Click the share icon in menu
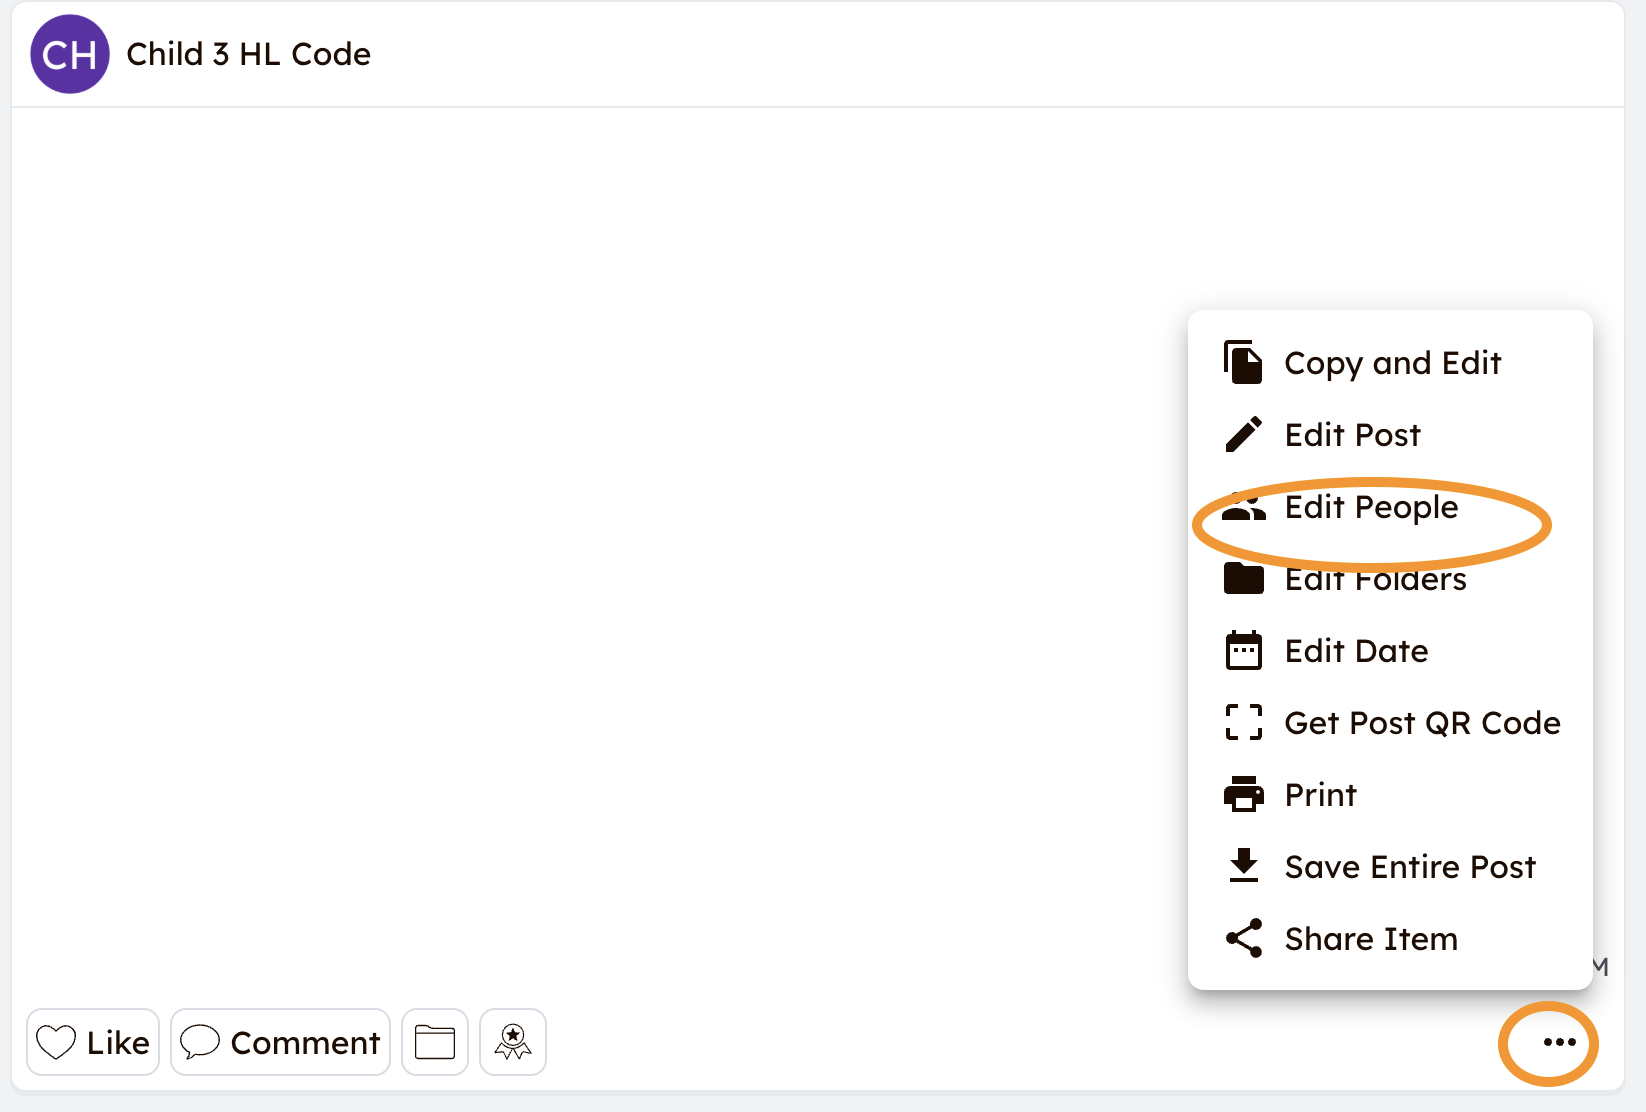The height and width of the screenshot is (1112, 1646). coord(1243,938)
